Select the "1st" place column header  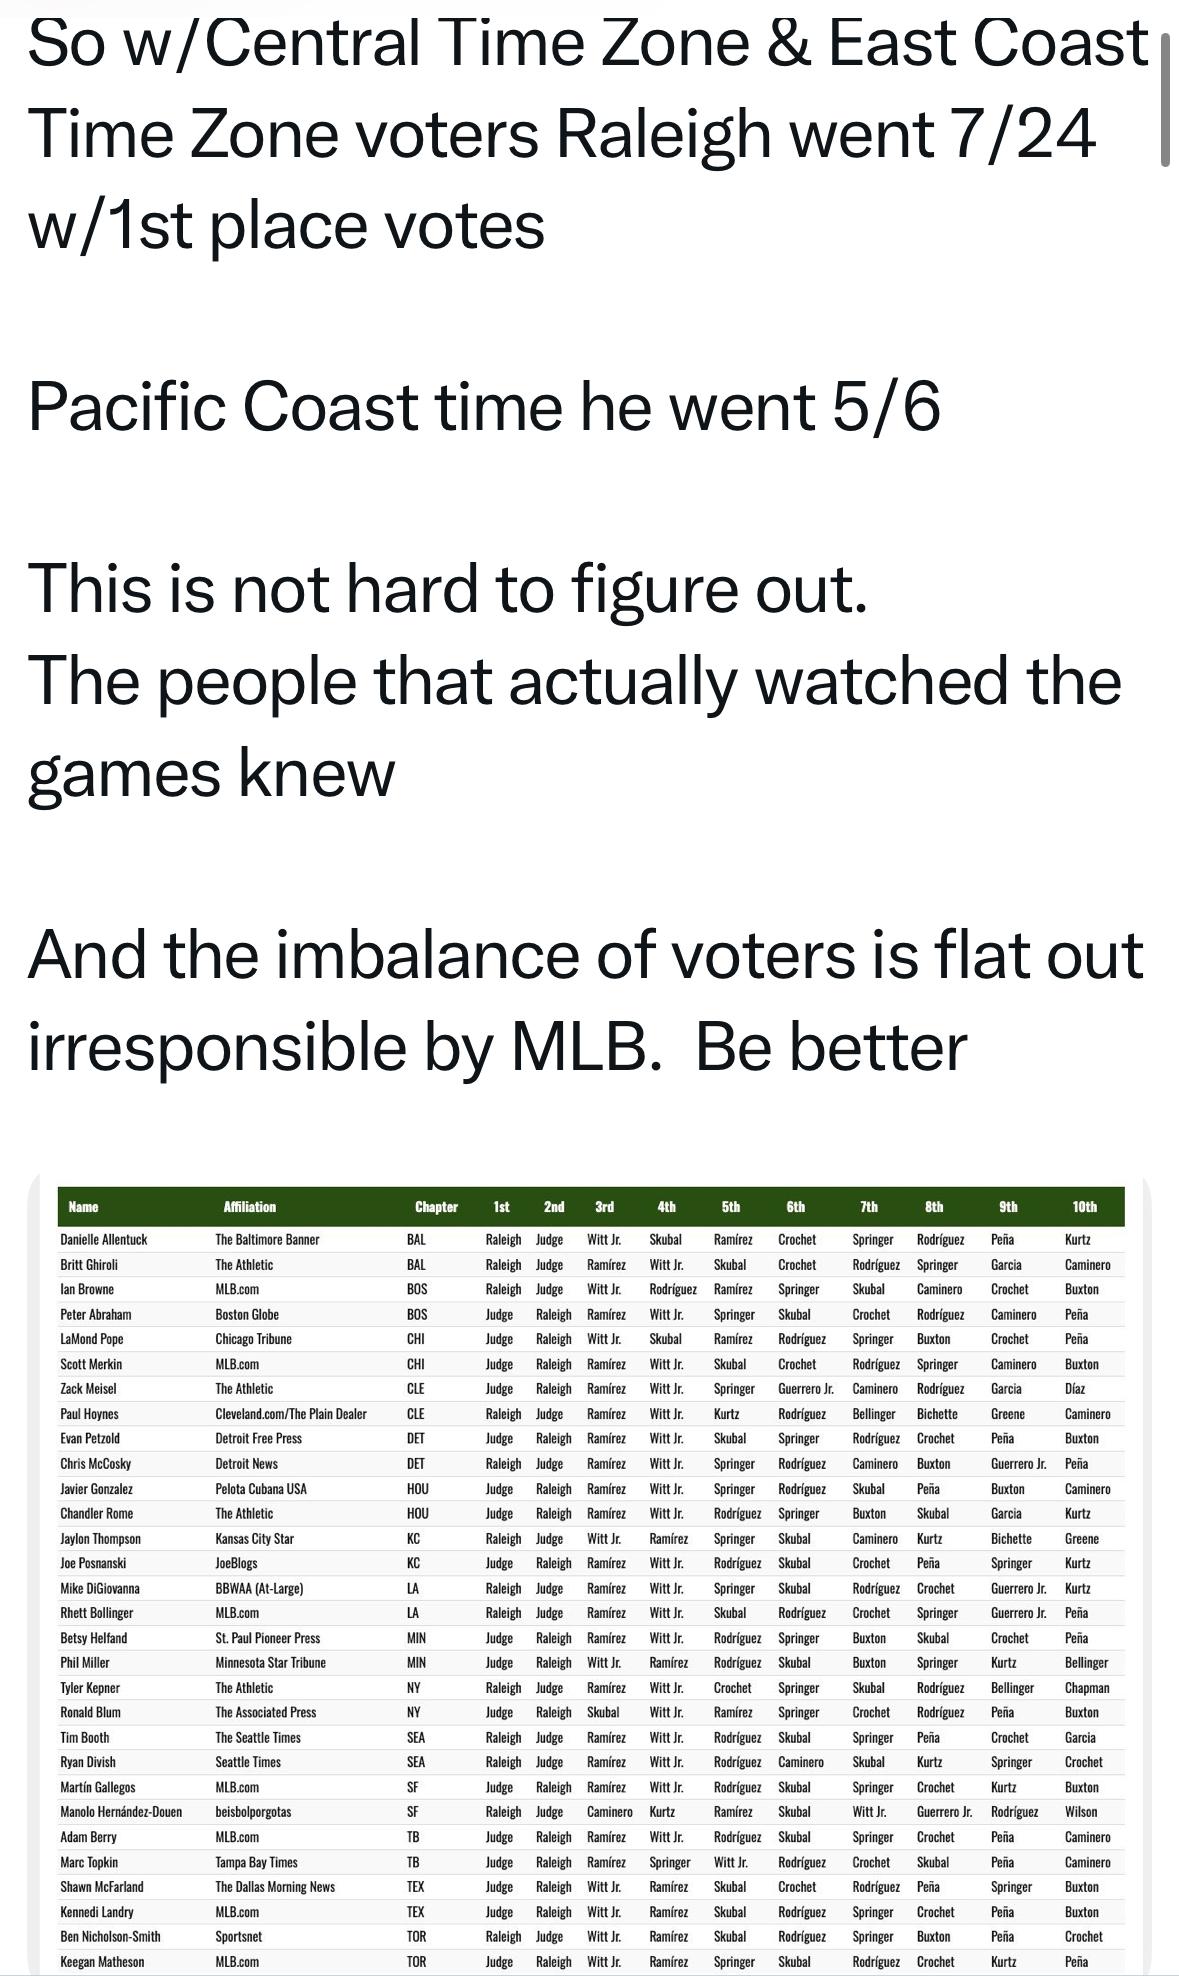(x=501, y=1207)
